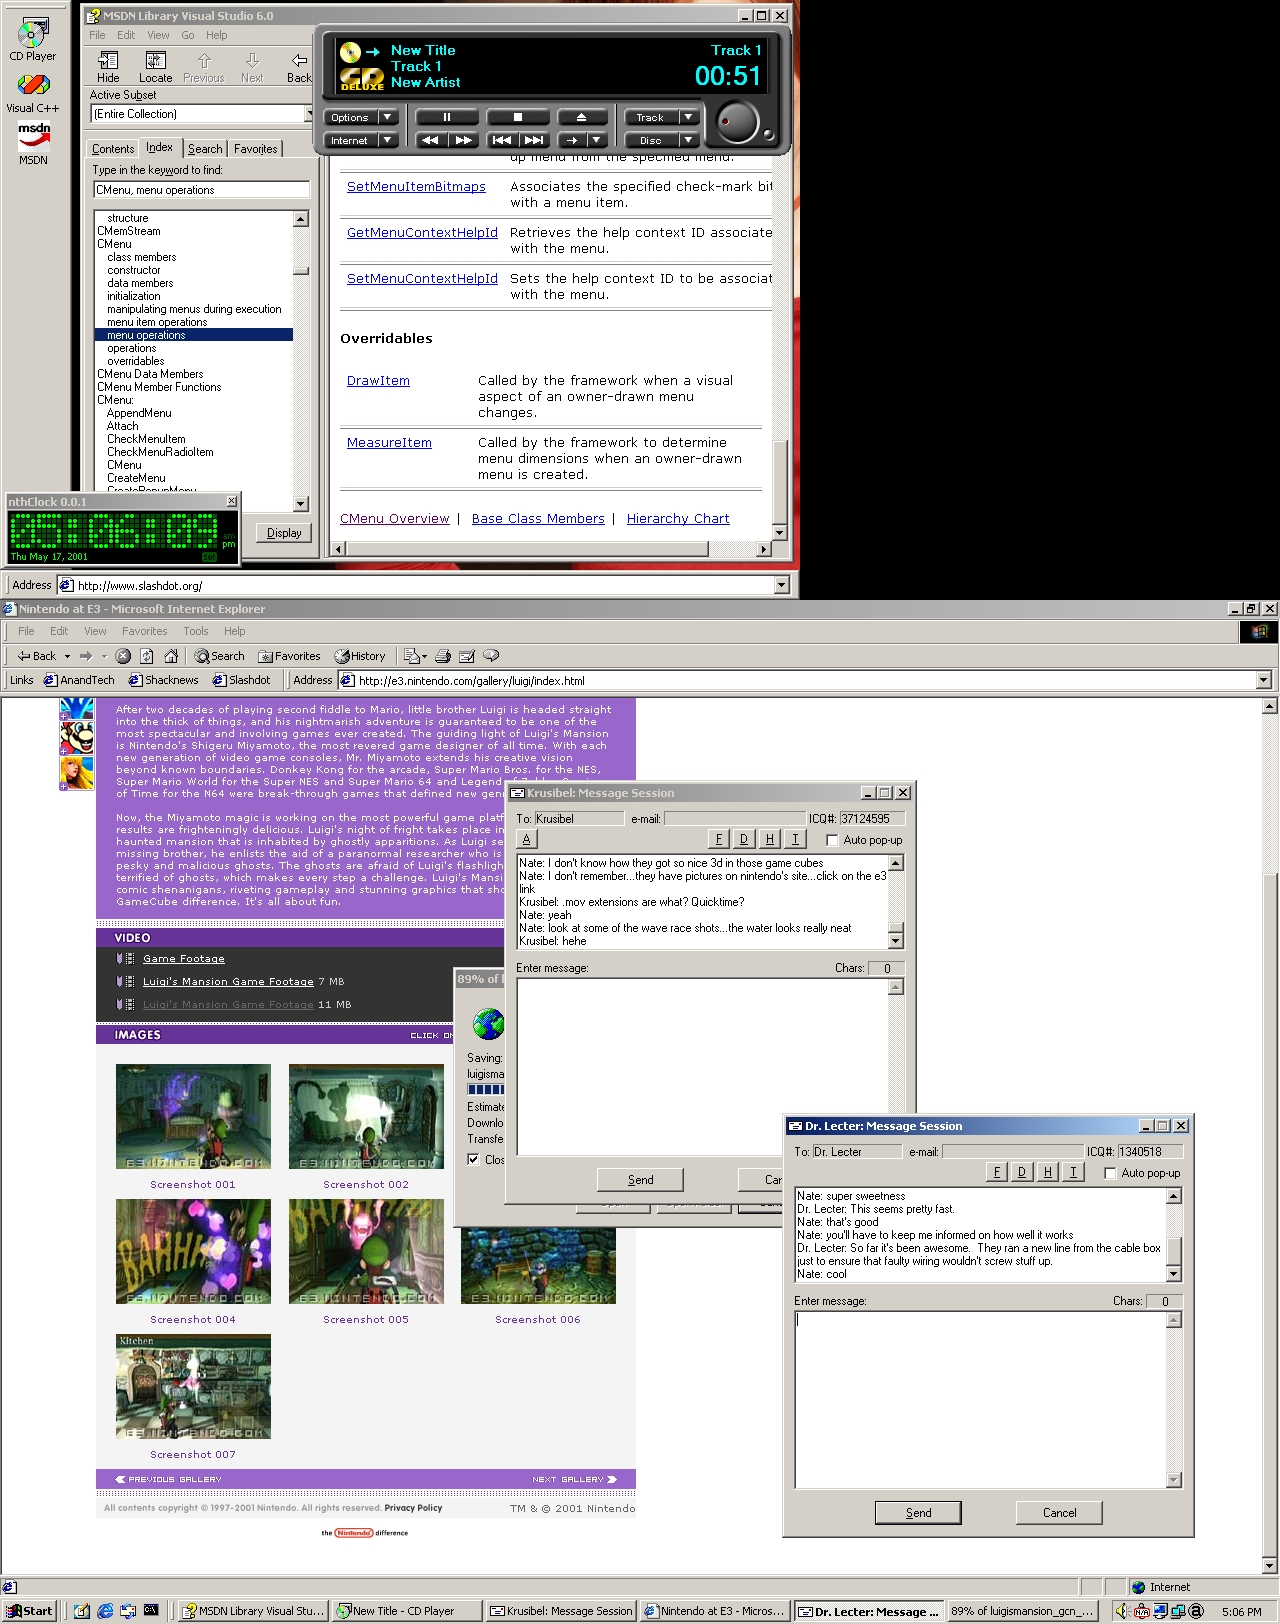The height and width of the screenshot is (1624, 1280).
Task: Click the Edit page icon in IE toolbar
Action: [x=467, y=656]
